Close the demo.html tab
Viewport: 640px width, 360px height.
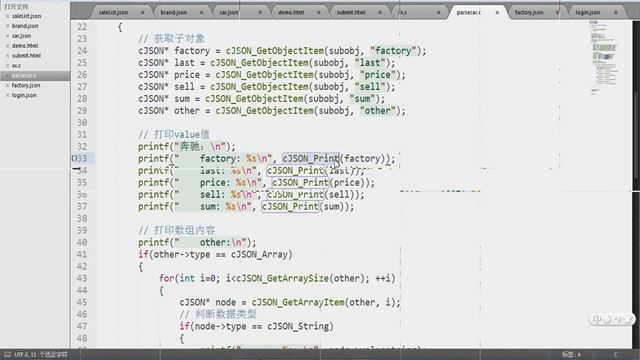pos(319,13)
